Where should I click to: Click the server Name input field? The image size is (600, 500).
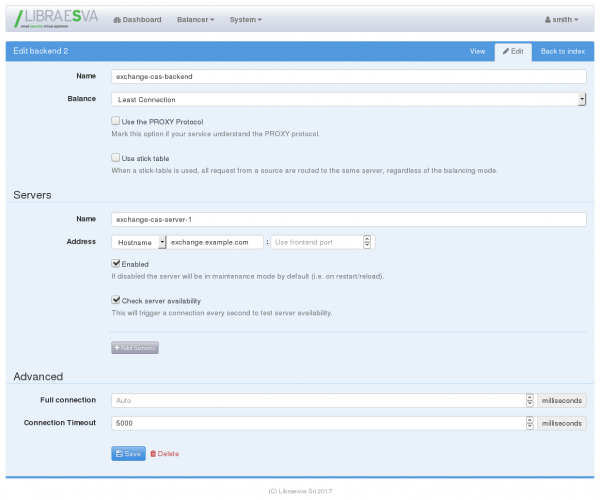[348, 219]
